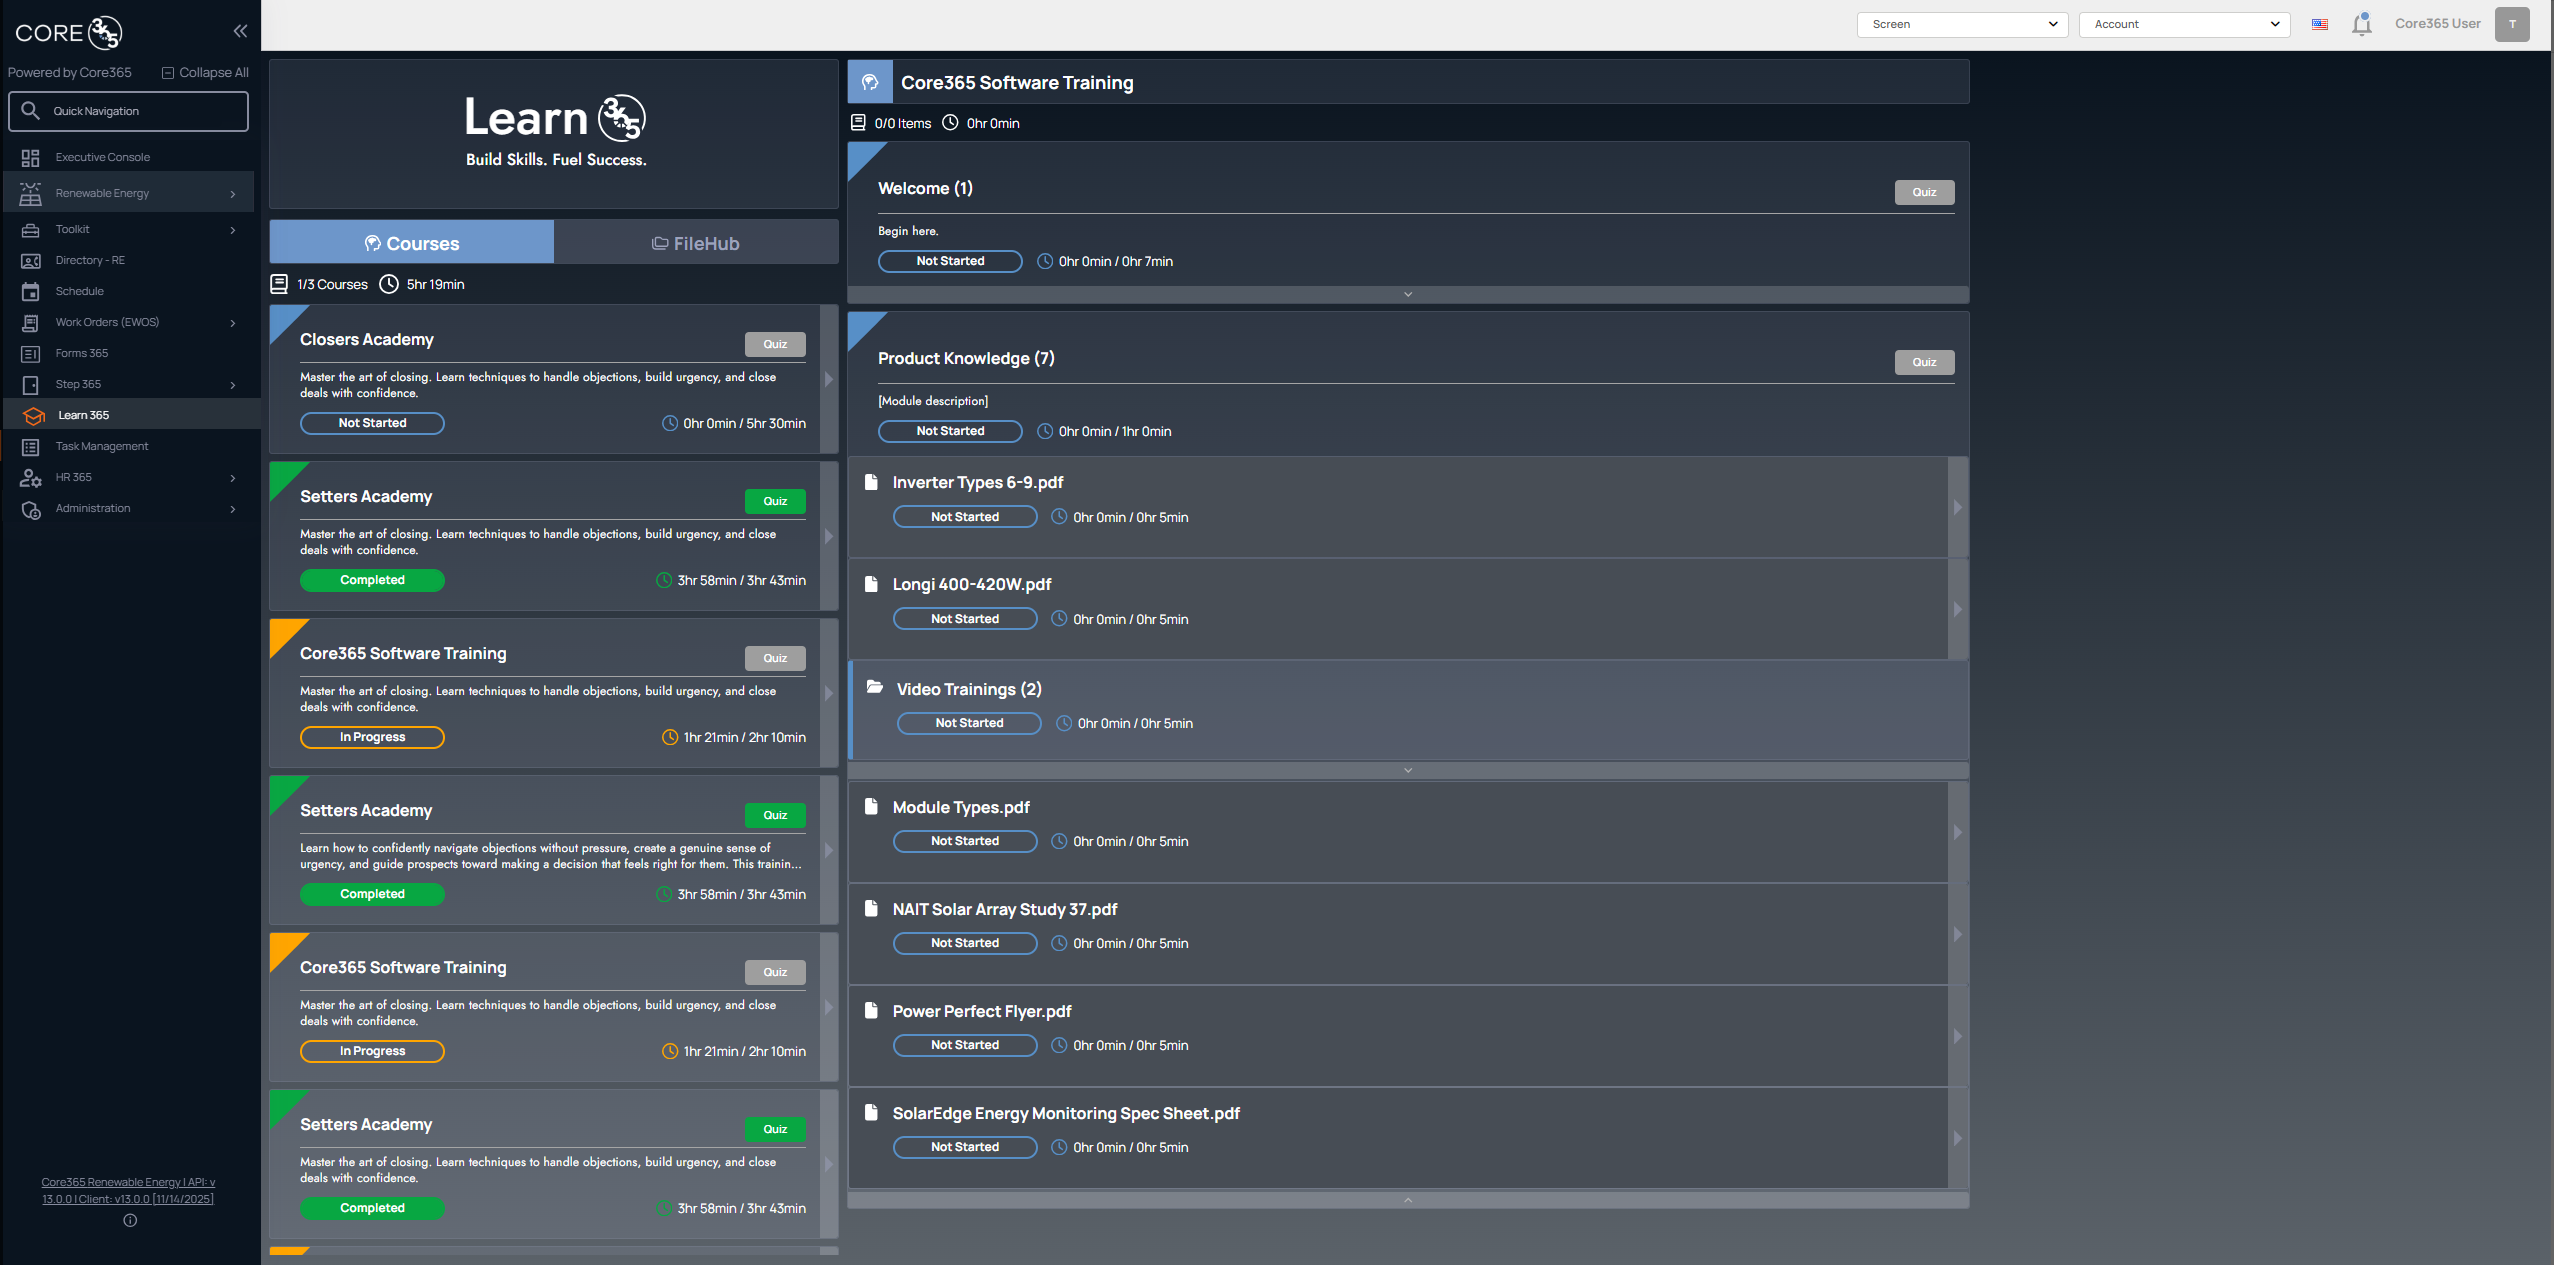Collapse sidebar with double-chevron icon
The height and width of the screenshot is (1265, 2554).
[x=240, y=31]
